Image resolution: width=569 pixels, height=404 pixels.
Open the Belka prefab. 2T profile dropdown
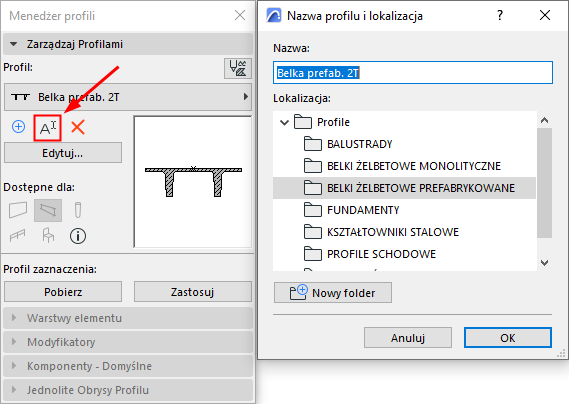tap(127, 97)
